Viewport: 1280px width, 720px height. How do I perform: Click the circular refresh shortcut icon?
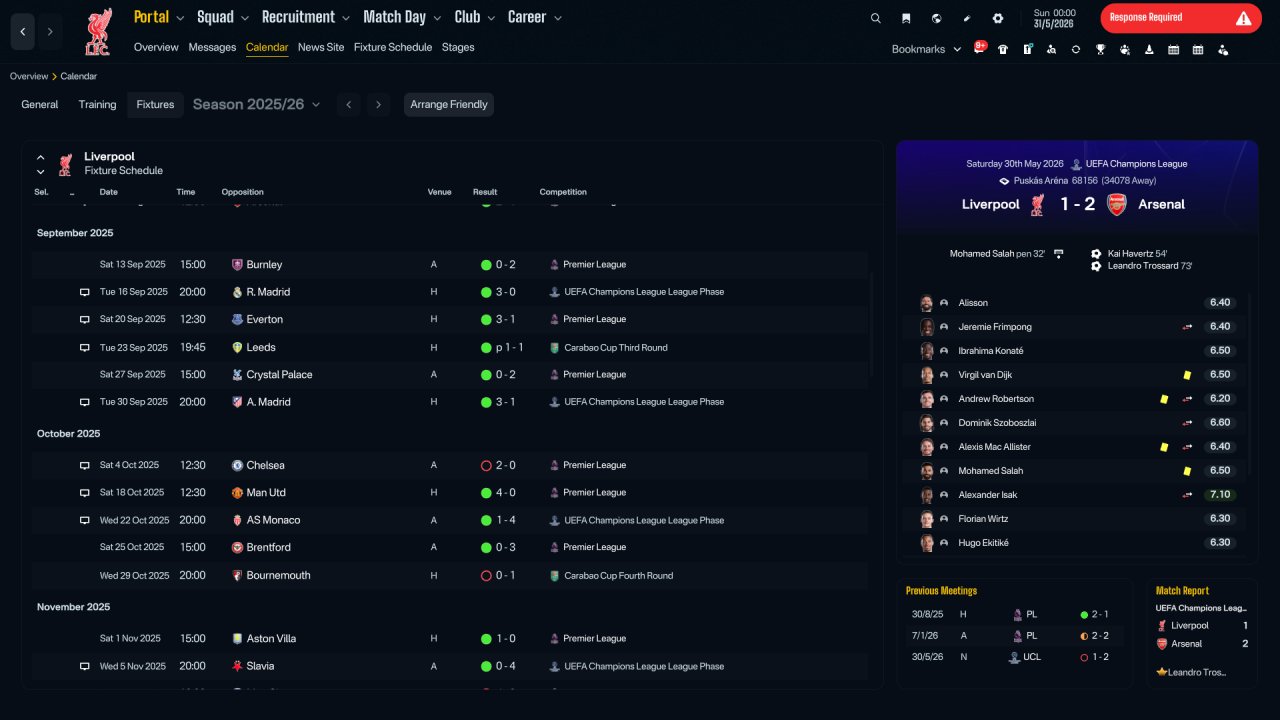pyautogui.click(x=1076, y=49)
